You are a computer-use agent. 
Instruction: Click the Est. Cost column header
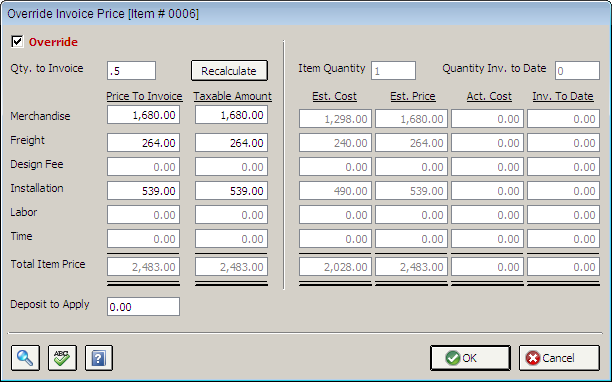[x=334, y=96]
